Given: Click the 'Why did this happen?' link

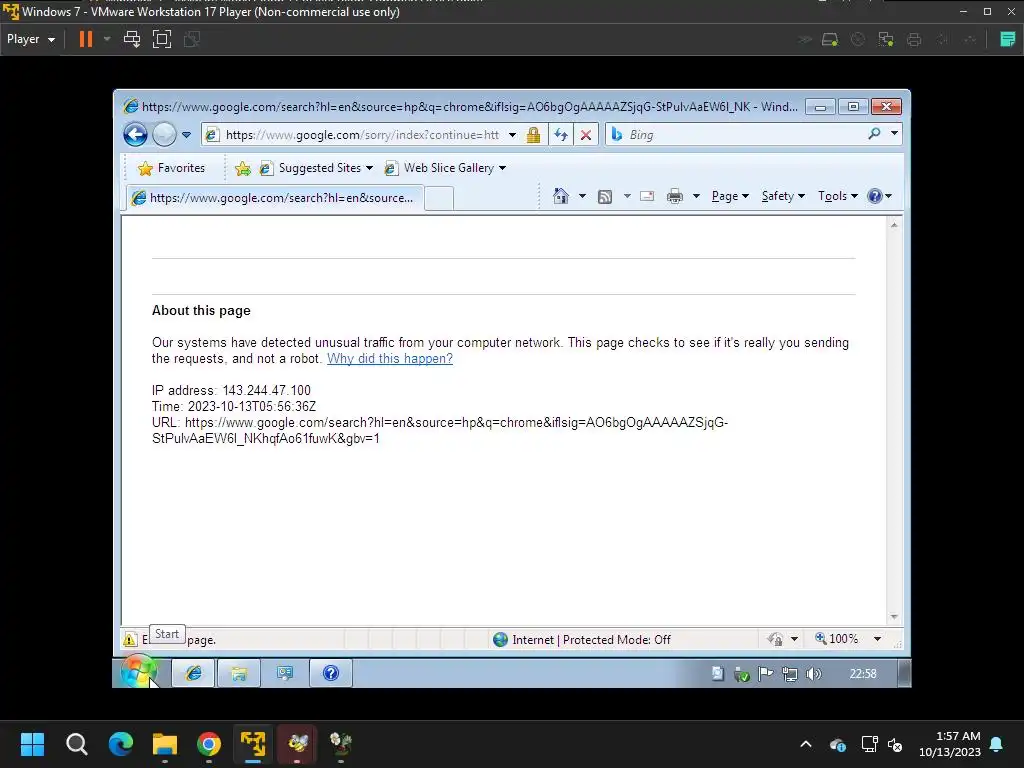Looking at the screenshot, I should (390, 359).
